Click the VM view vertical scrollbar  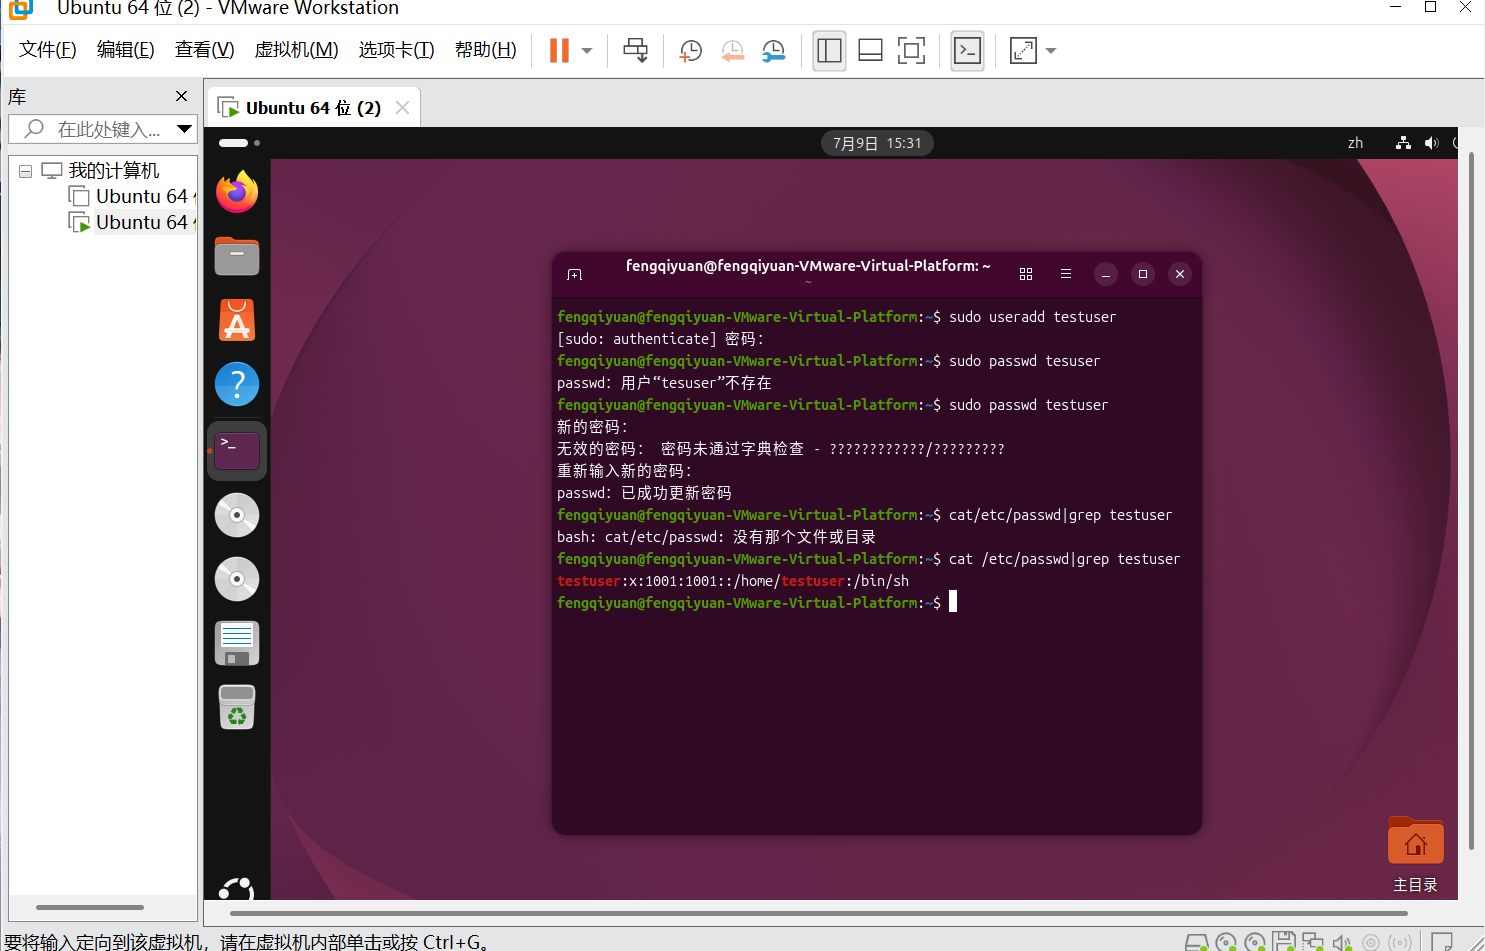pyautogui.click(x=1471, y=503)
